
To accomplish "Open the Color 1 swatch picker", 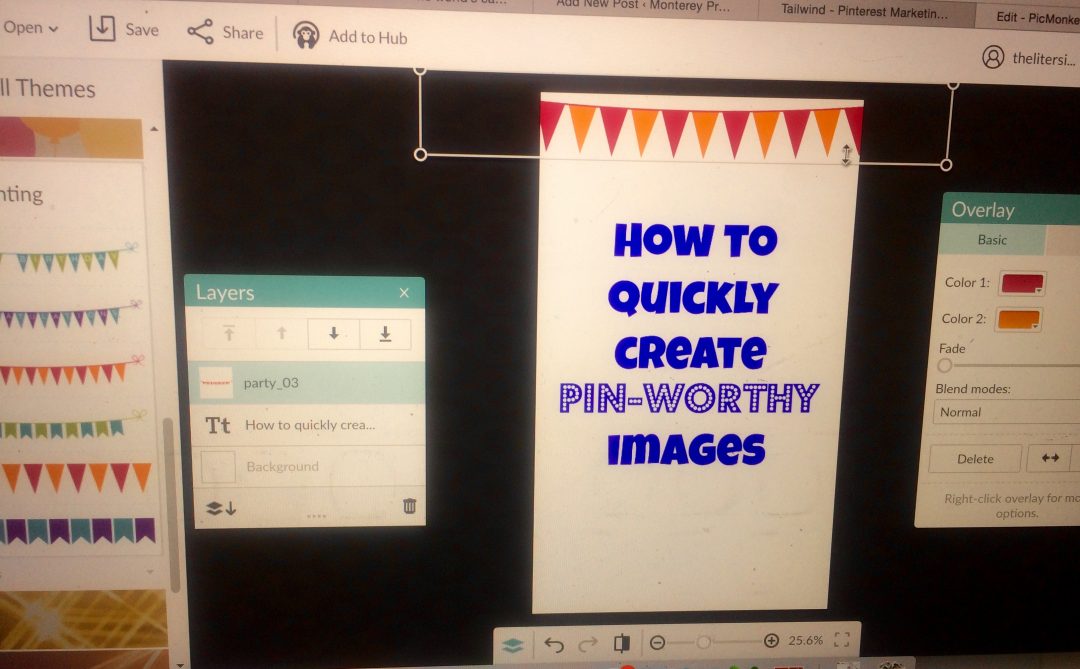I will coord(1022,284).
